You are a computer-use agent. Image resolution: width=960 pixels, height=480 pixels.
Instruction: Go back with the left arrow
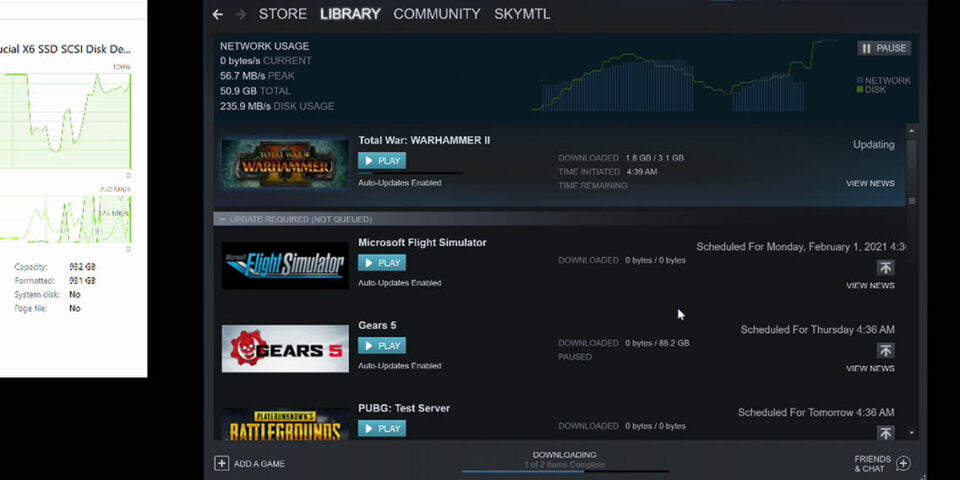coord(217,14)
